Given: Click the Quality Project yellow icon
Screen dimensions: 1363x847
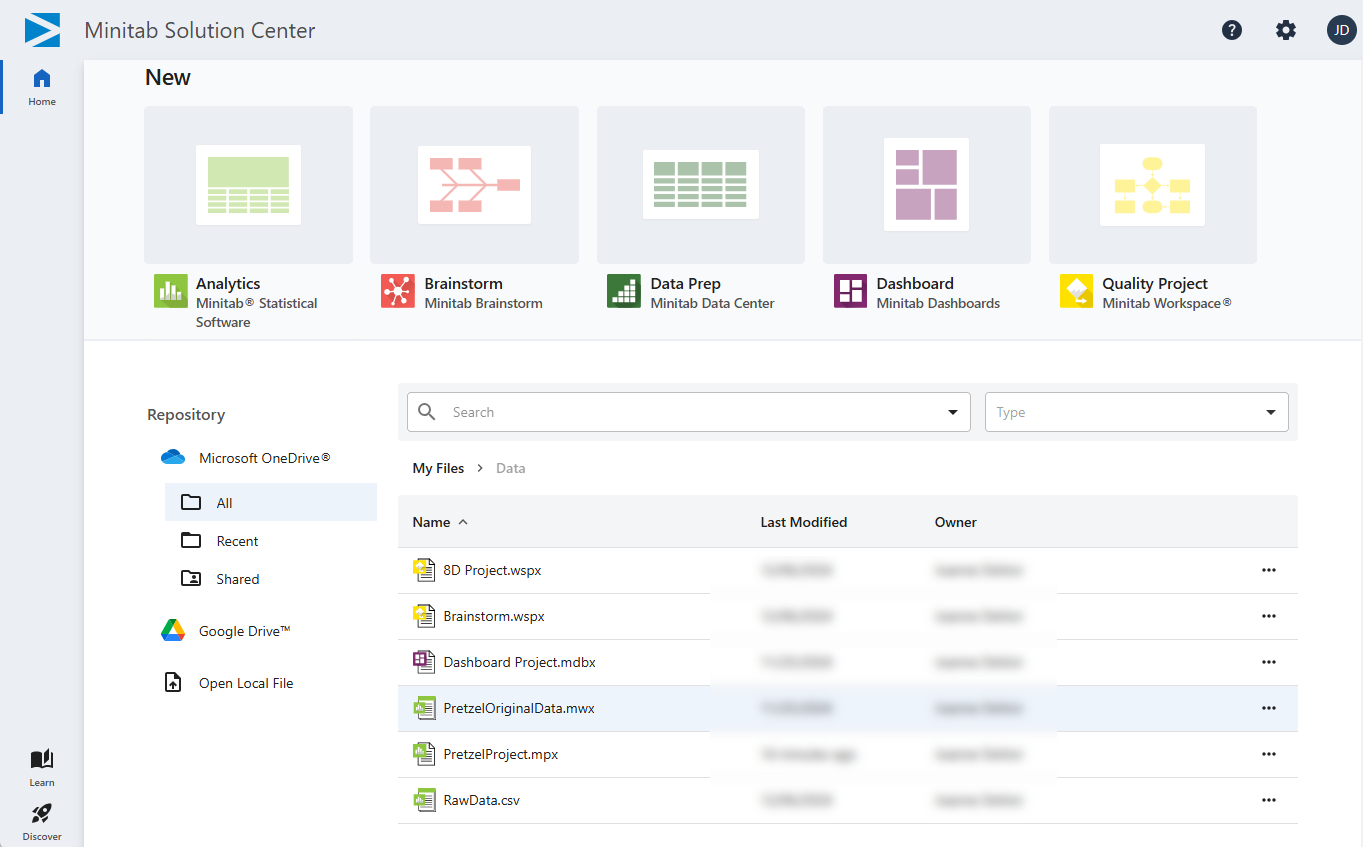Looking at the screenshot, I should [x=1077, y=291].
